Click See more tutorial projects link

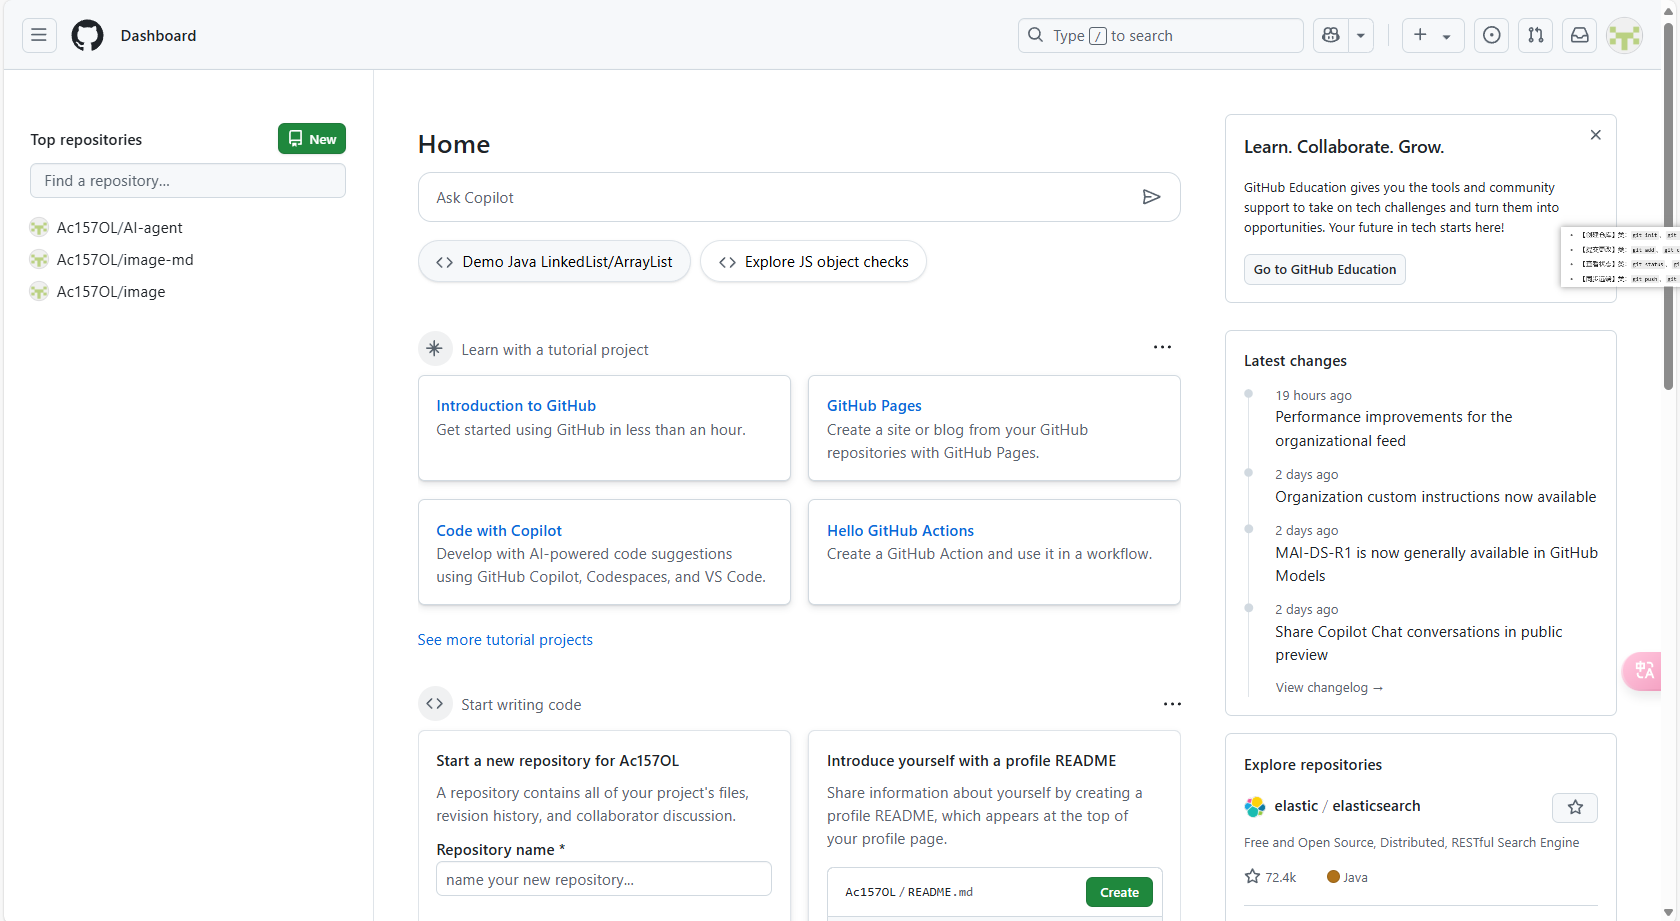click(505, 640)
